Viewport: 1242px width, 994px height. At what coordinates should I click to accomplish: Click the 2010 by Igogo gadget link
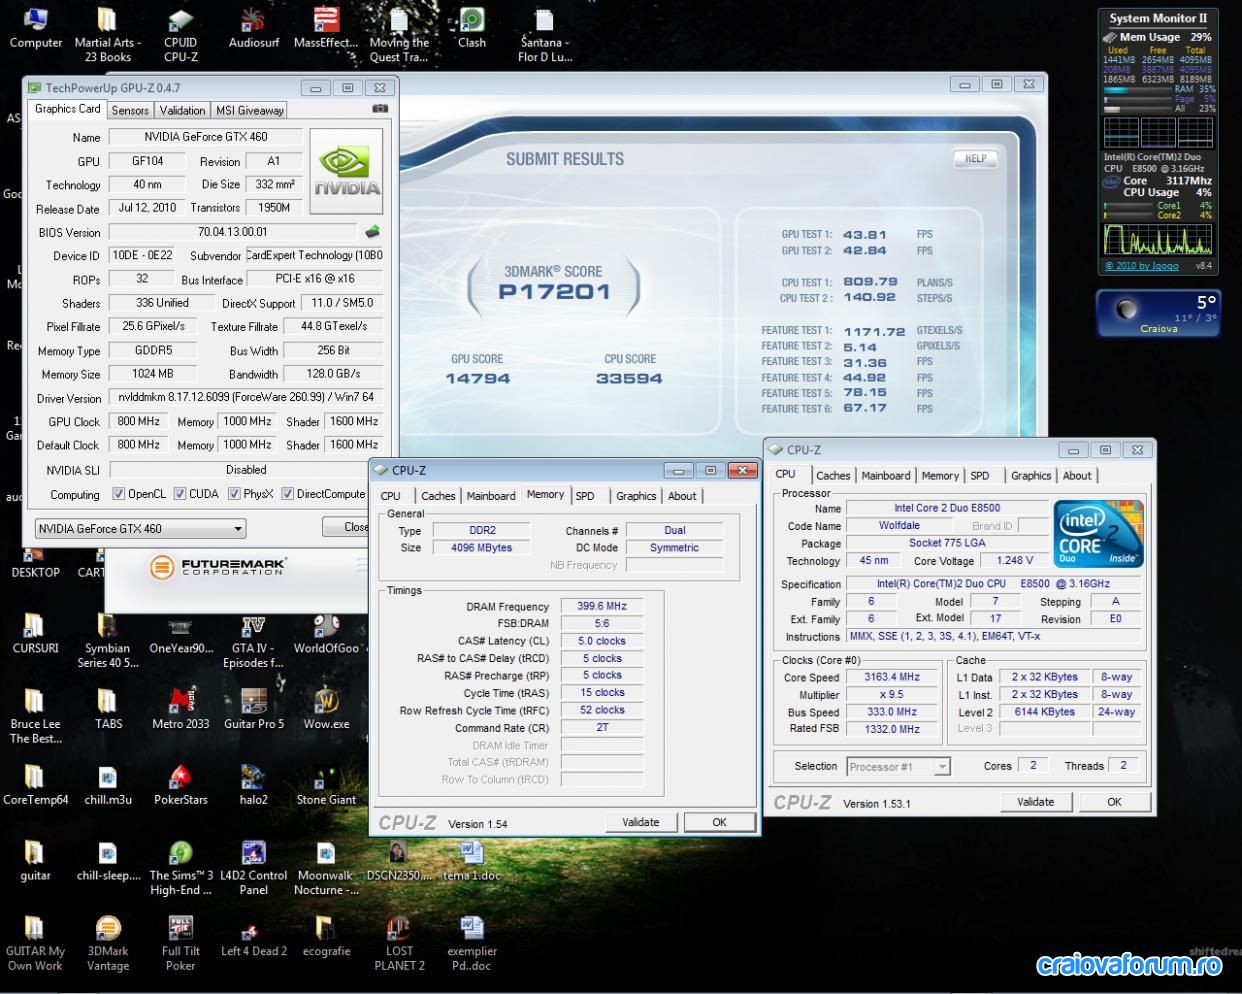[1142, 266]
